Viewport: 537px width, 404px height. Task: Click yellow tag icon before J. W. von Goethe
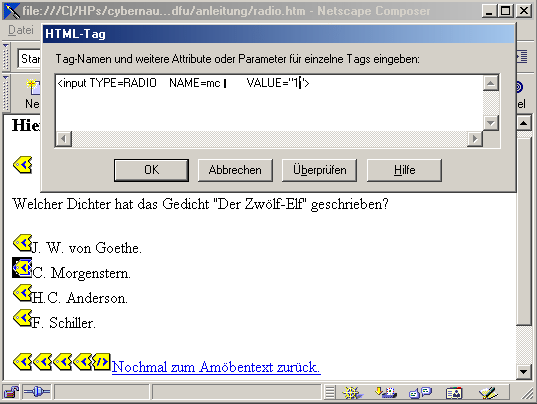click(22, 243)
